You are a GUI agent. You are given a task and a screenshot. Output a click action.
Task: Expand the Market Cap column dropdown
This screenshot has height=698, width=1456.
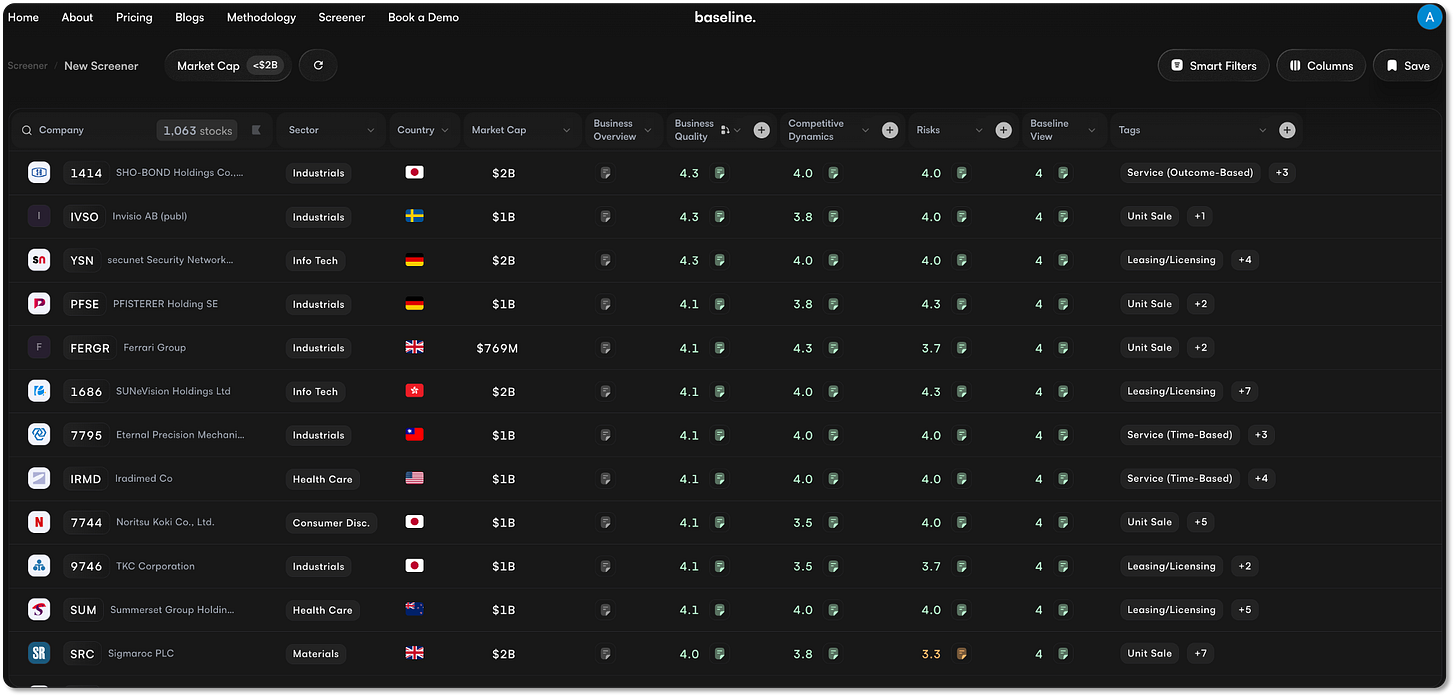click(x=566, y=130)
